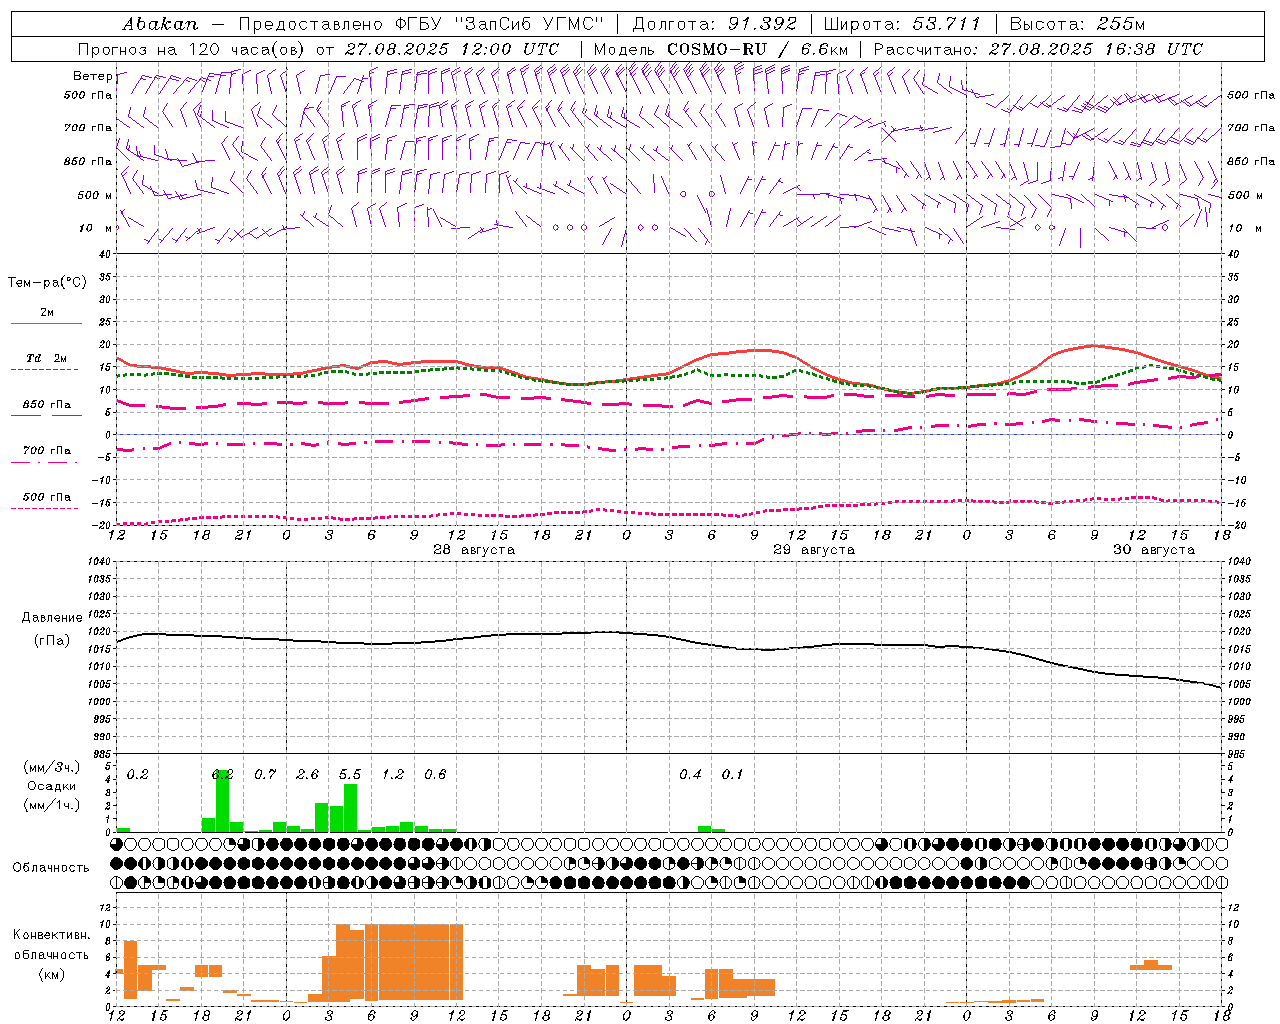Screen dimensions: 1280x1024
Task: Click the (км) unit label of the convective panel
Action: pos(51,974)
